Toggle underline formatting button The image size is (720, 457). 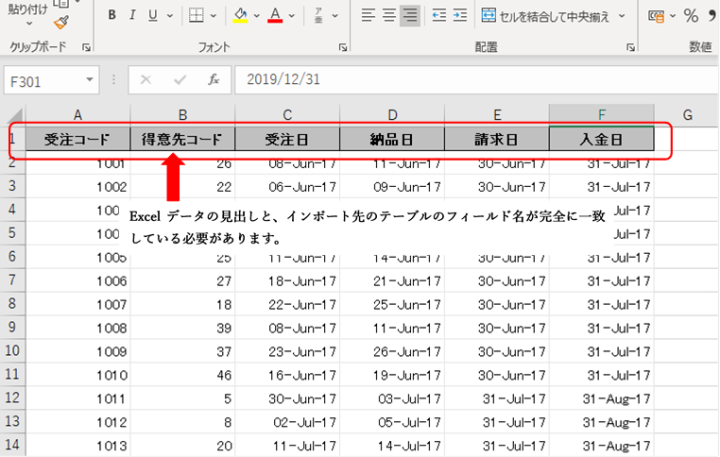153,16
